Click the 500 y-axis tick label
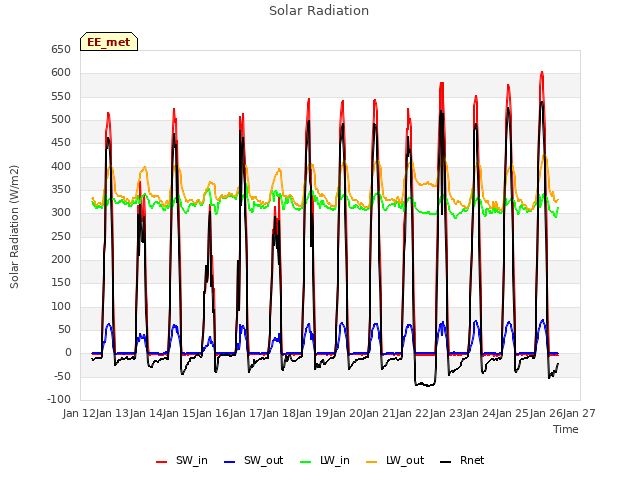This screenshot has height=480, width=640. pyautogui.click(x=61, y=120)
